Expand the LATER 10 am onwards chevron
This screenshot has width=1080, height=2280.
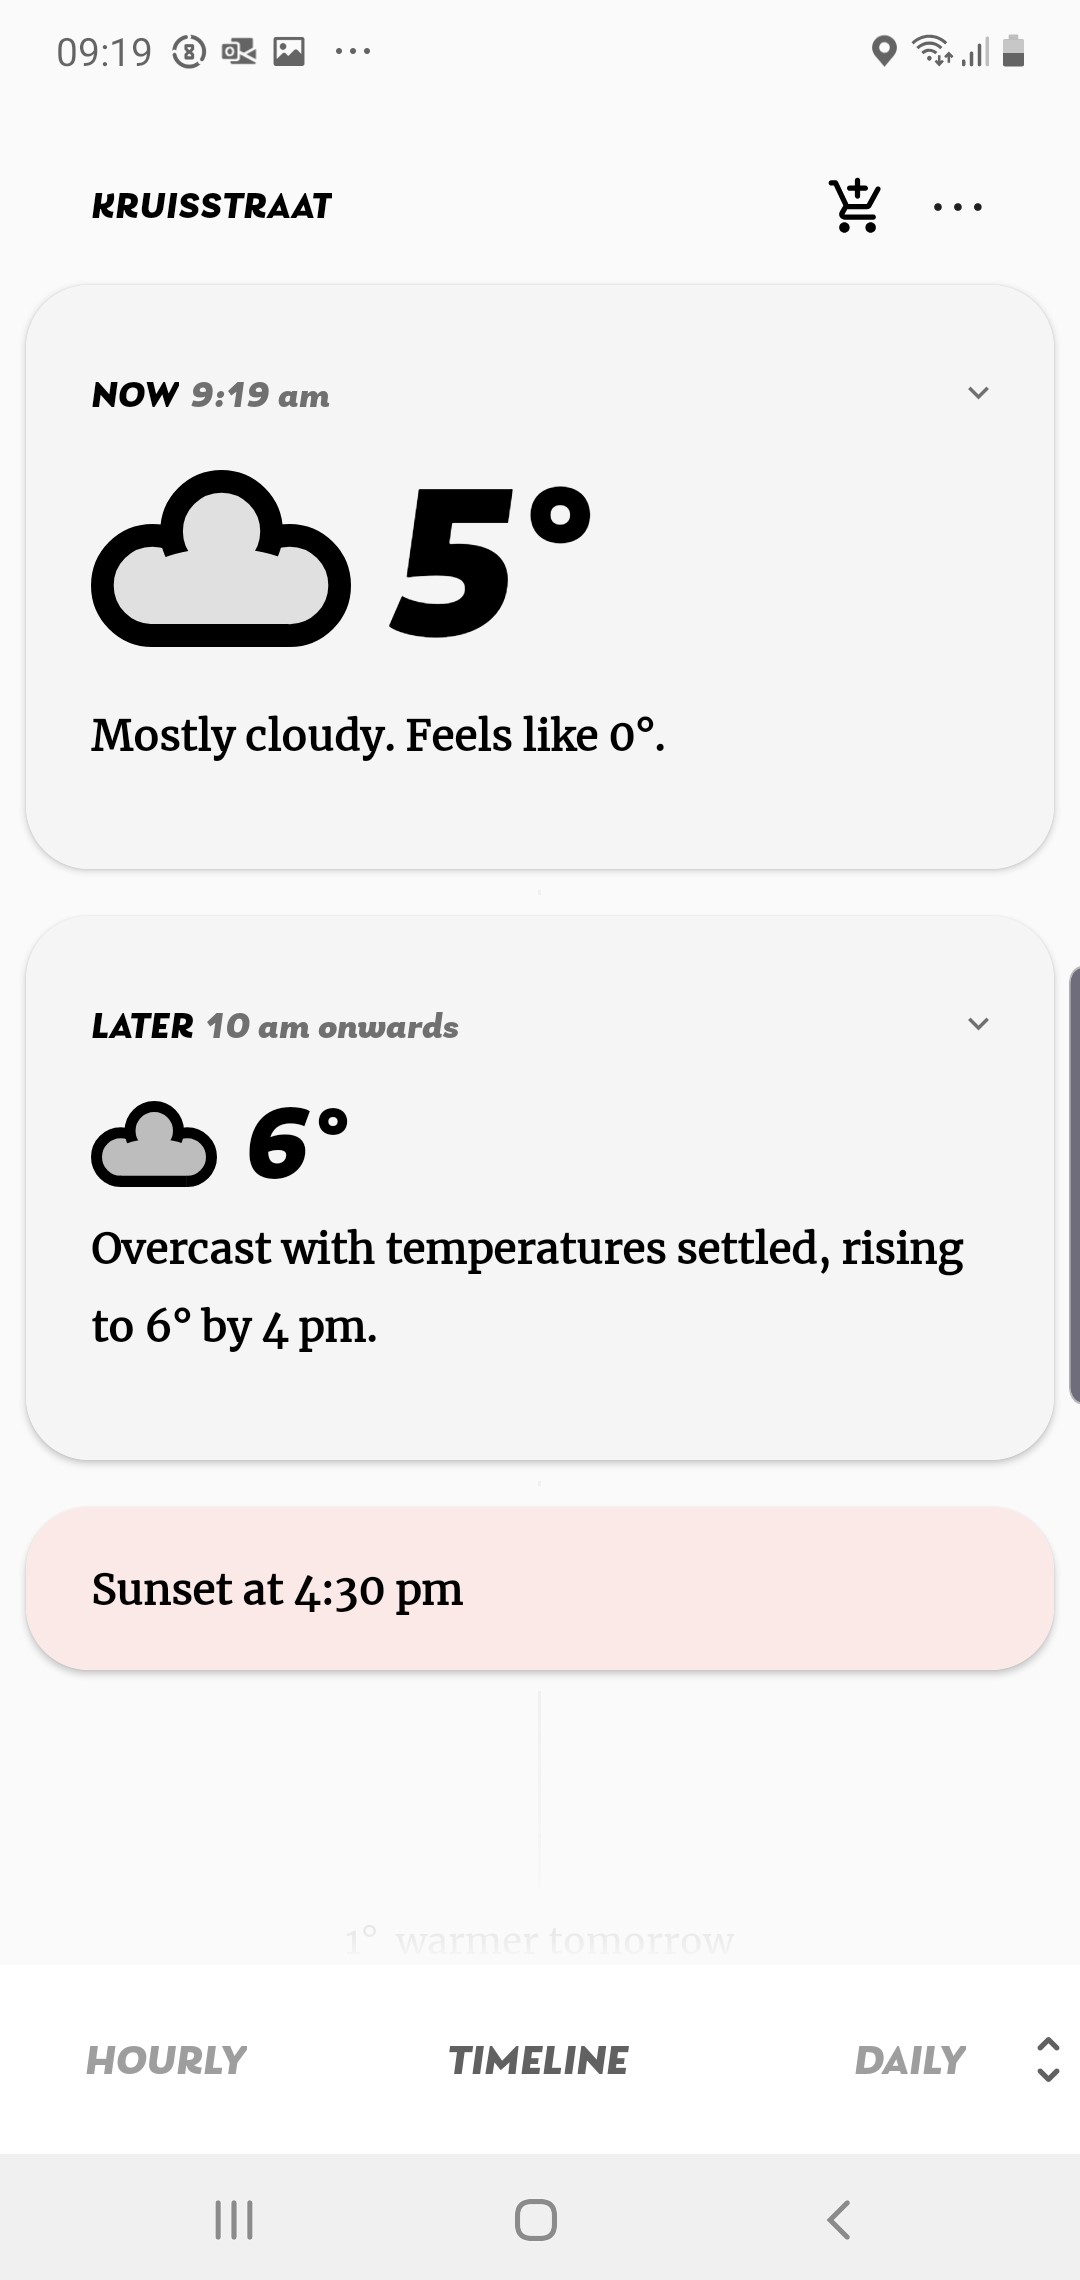tap(978, 1024)
